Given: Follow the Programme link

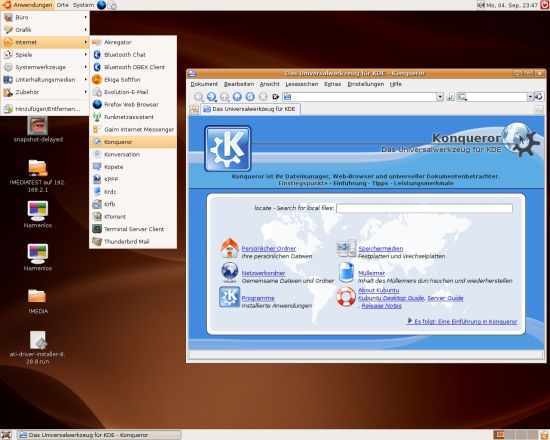Looking at the screenshot, I should [258, 298].
